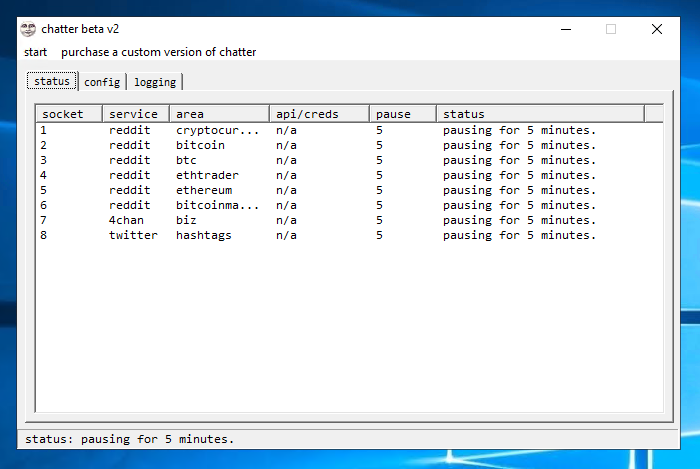The width and height of the screenshot is (700, 469).
Task: Select socket 2 row number
Action: click(x=43, y=145)
